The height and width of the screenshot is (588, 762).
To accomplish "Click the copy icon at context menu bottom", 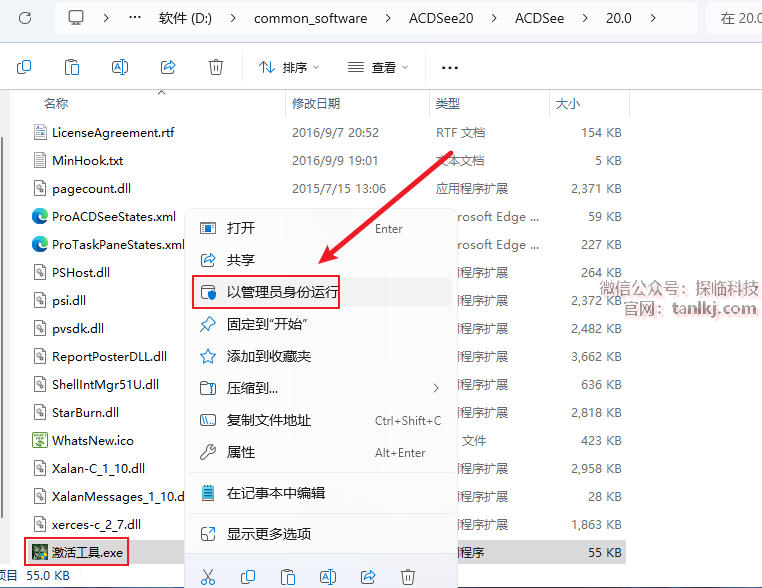I will click(248, 577).
